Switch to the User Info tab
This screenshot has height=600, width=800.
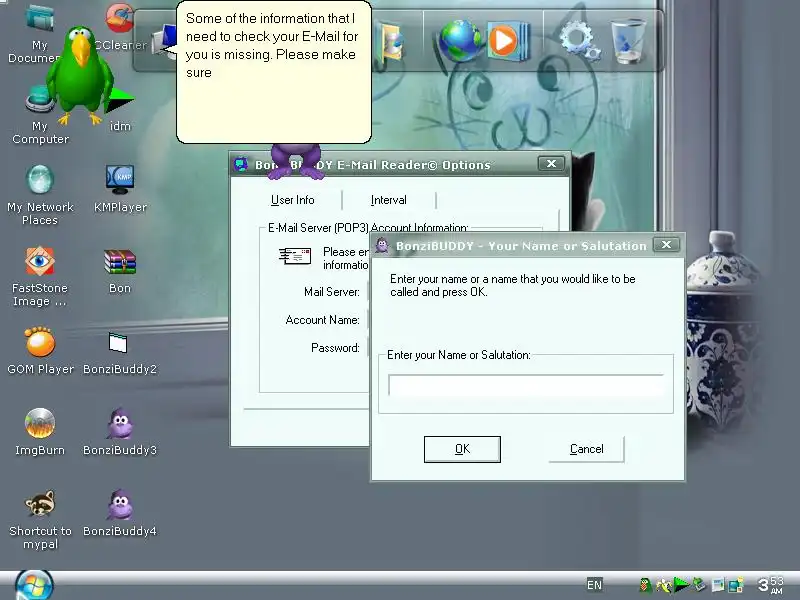click(292, 200)
